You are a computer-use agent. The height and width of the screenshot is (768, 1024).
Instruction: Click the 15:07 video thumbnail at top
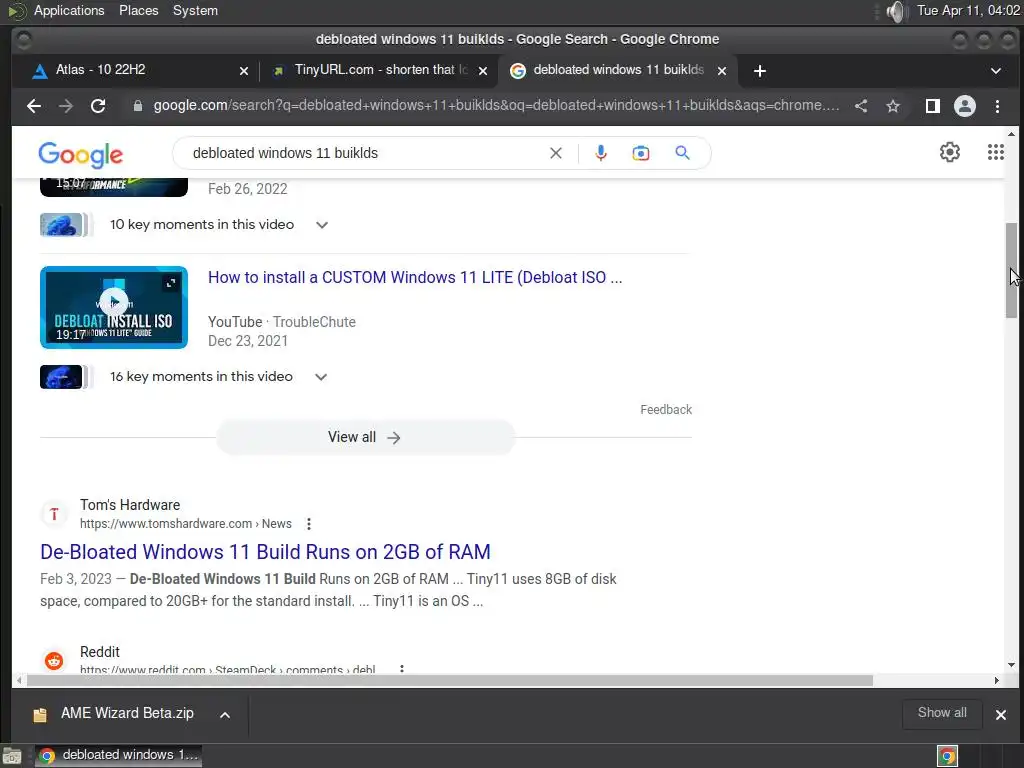114,187
